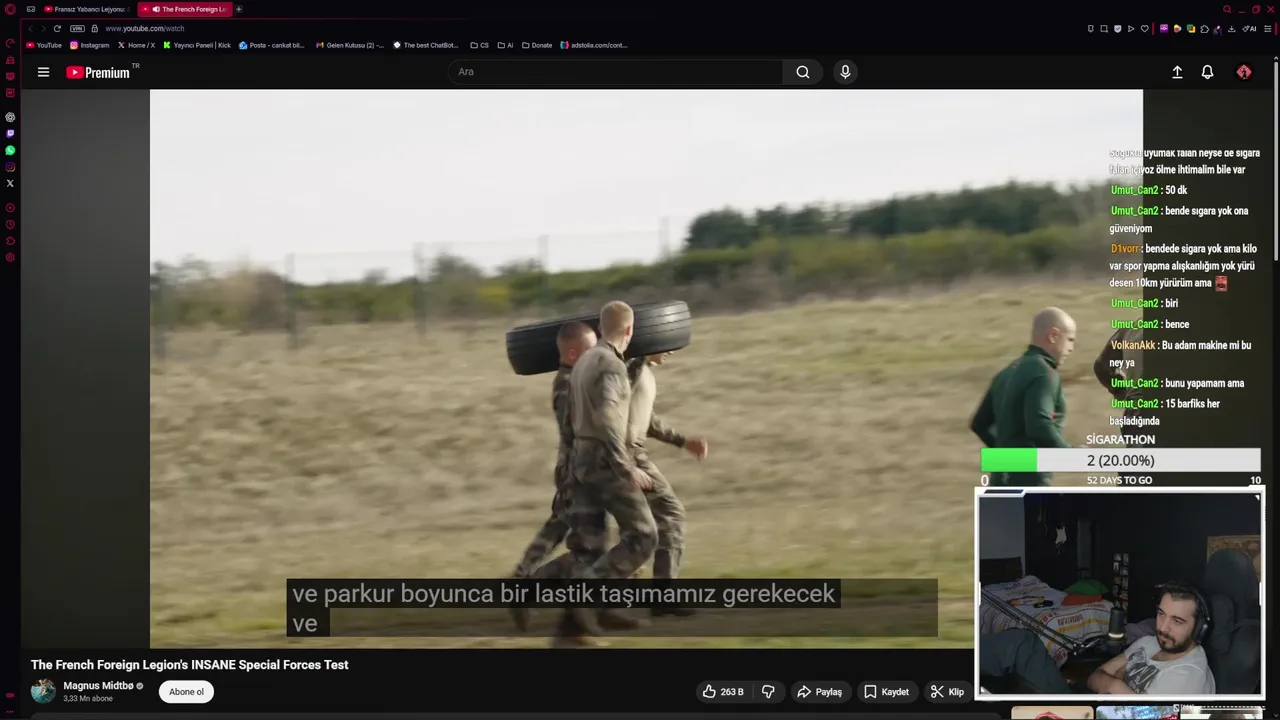Click the video title text
This screenshot has width=1280, height=720.
tap(190, 665)
